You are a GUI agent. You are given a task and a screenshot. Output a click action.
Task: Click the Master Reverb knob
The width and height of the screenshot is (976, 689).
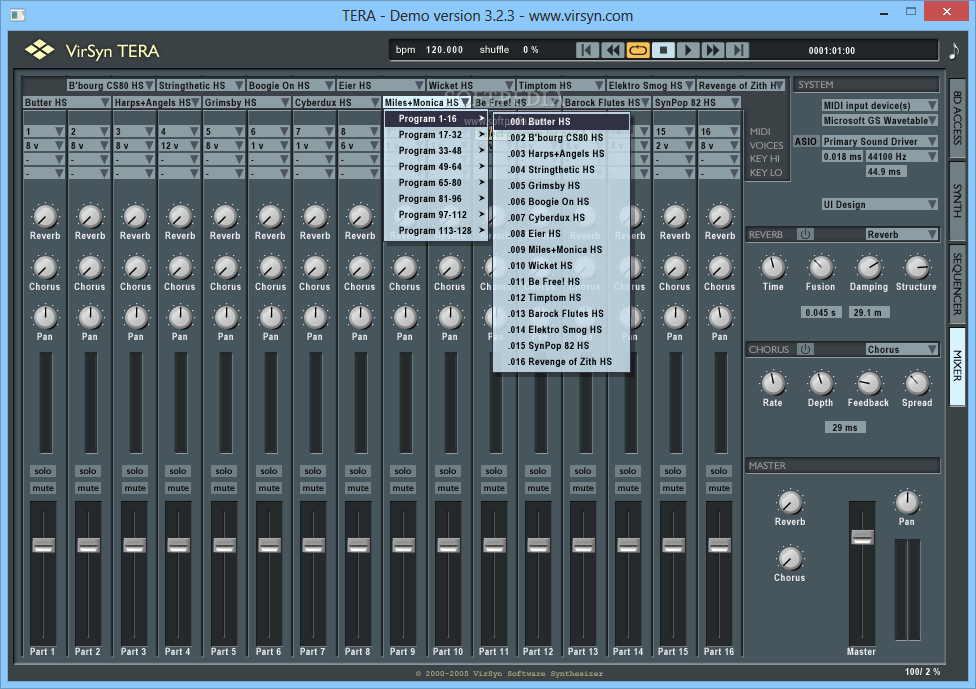pos(790,502)
